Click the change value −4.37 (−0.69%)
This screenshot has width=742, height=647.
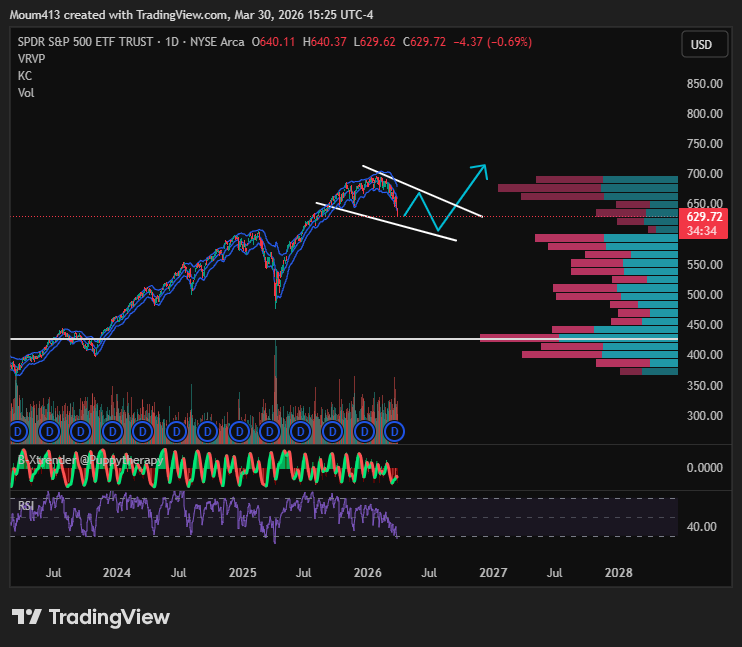pos(493,42)
